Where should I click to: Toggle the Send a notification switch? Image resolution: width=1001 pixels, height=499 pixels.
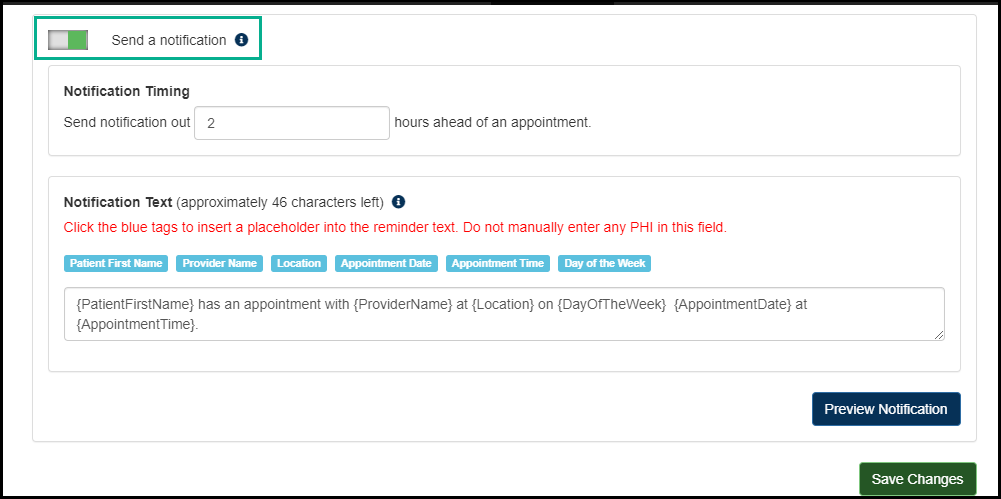[x=68, y=40]
